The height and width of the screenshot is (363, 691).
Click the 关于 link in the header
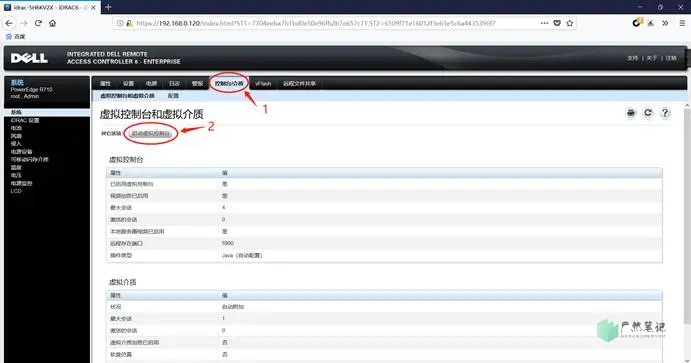tap(651, 58)
